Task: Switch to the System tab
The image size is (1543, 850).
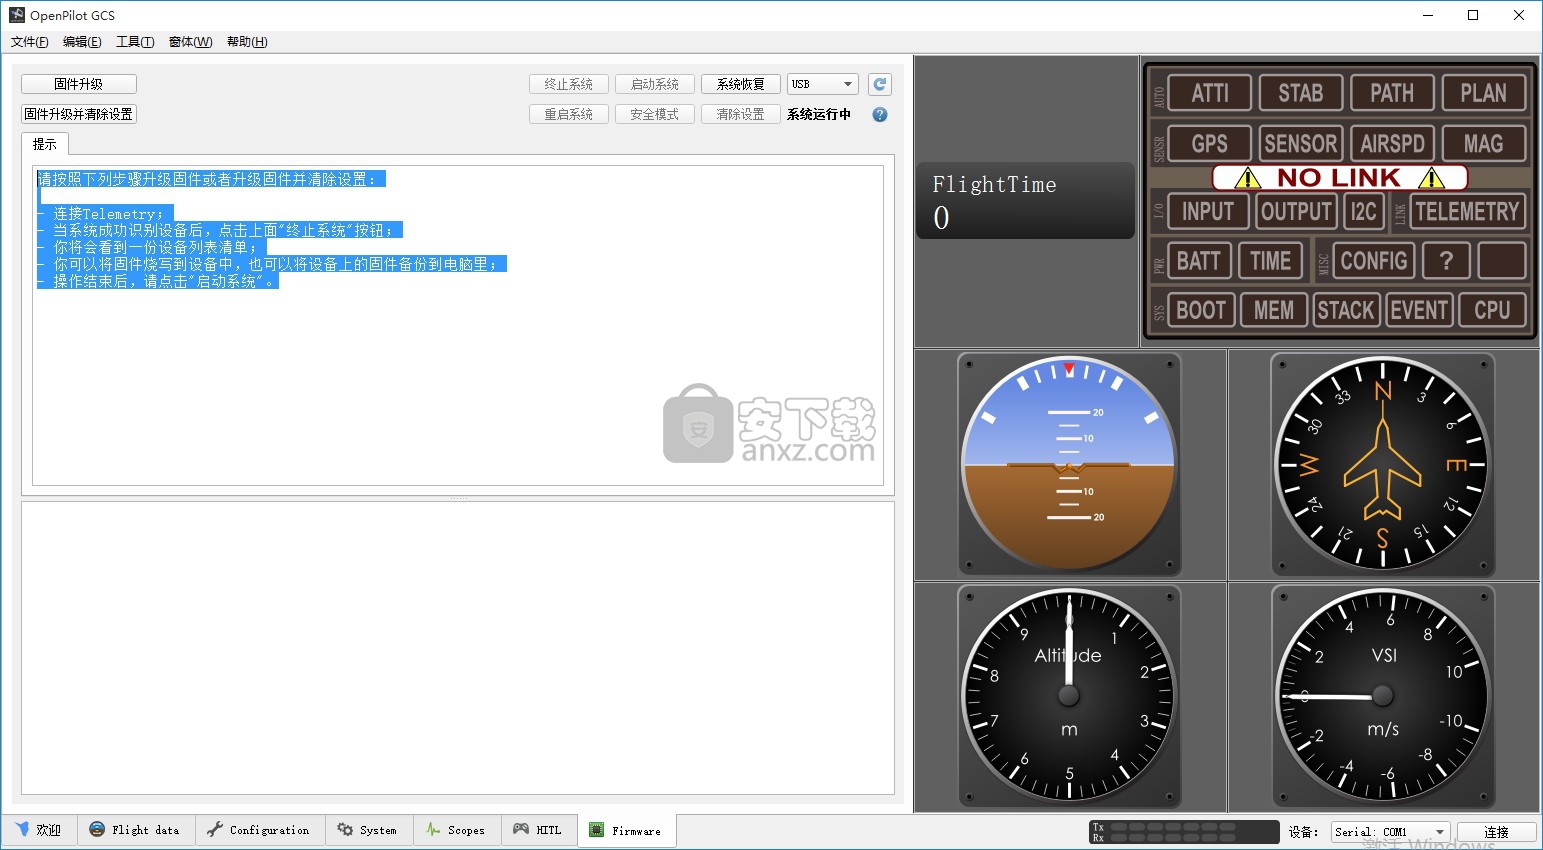Action: click(x=368, y=830)
